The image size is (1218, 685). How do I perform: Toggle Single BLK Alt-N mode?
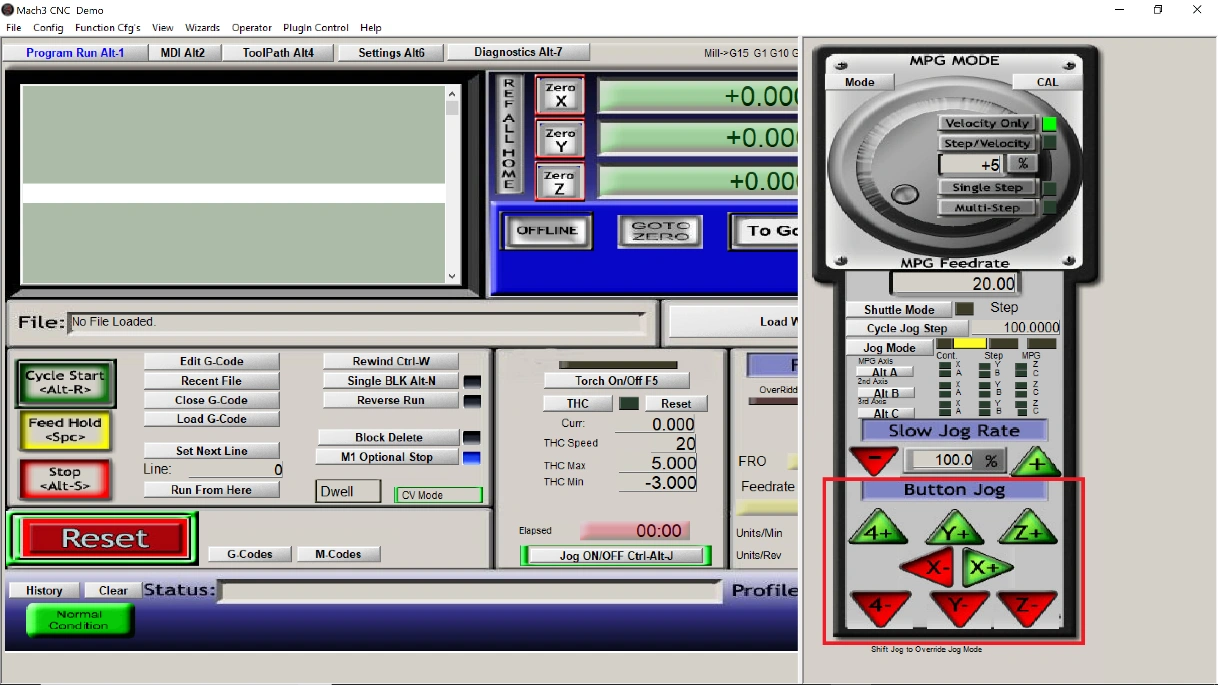point(391,381)
